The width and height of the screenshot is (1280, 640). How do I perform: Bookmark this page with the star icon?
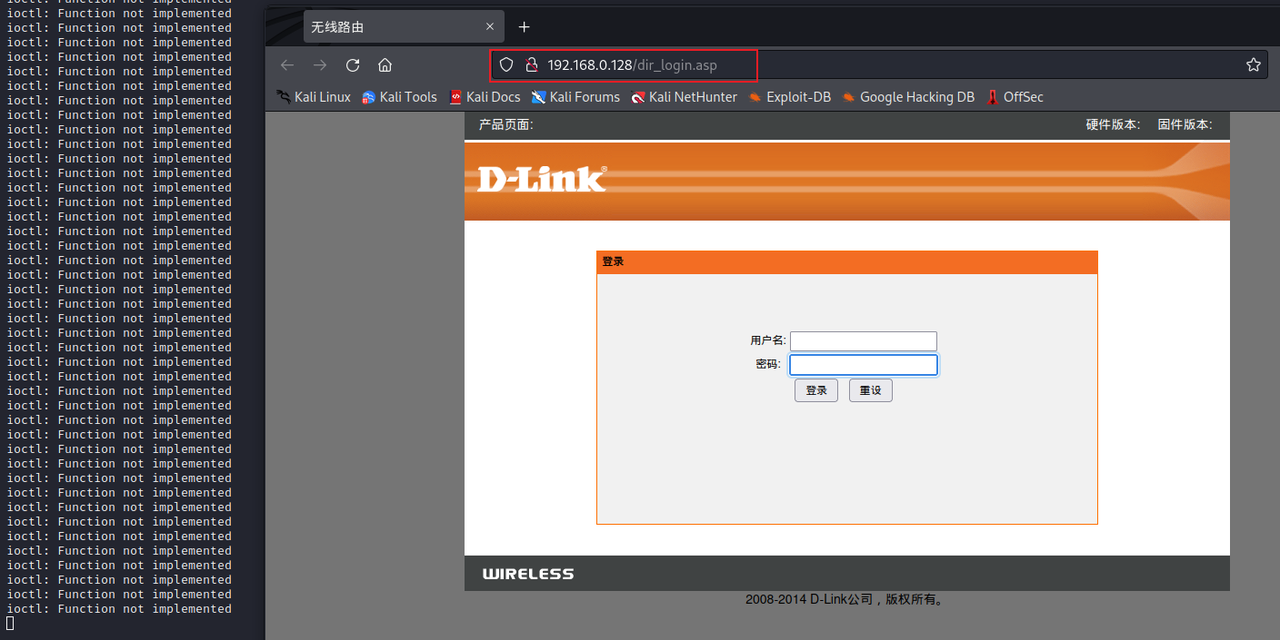1253,65
